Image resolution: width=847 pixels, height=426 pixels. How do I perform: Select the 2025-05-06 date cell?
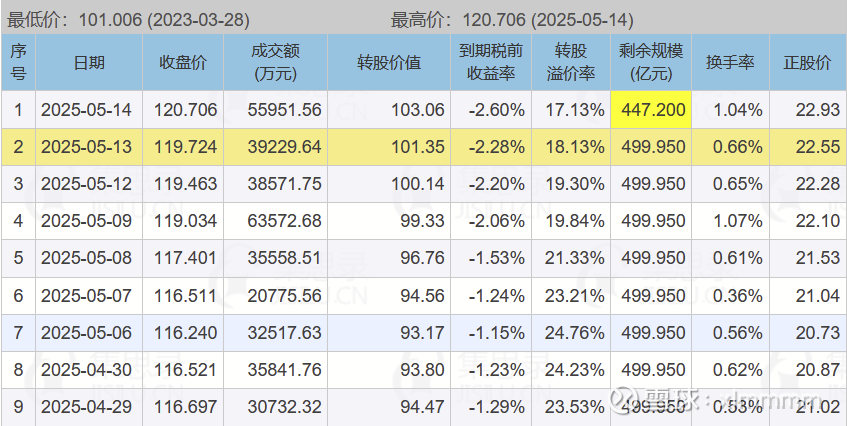88,332
